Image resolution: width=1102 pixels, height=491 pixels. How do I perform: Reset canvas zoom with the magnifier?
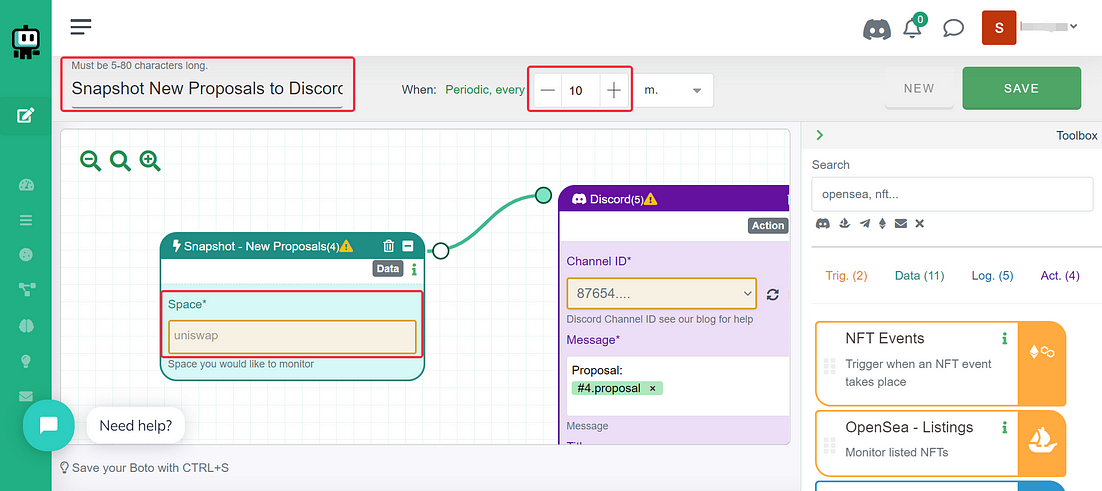(120, 161)
